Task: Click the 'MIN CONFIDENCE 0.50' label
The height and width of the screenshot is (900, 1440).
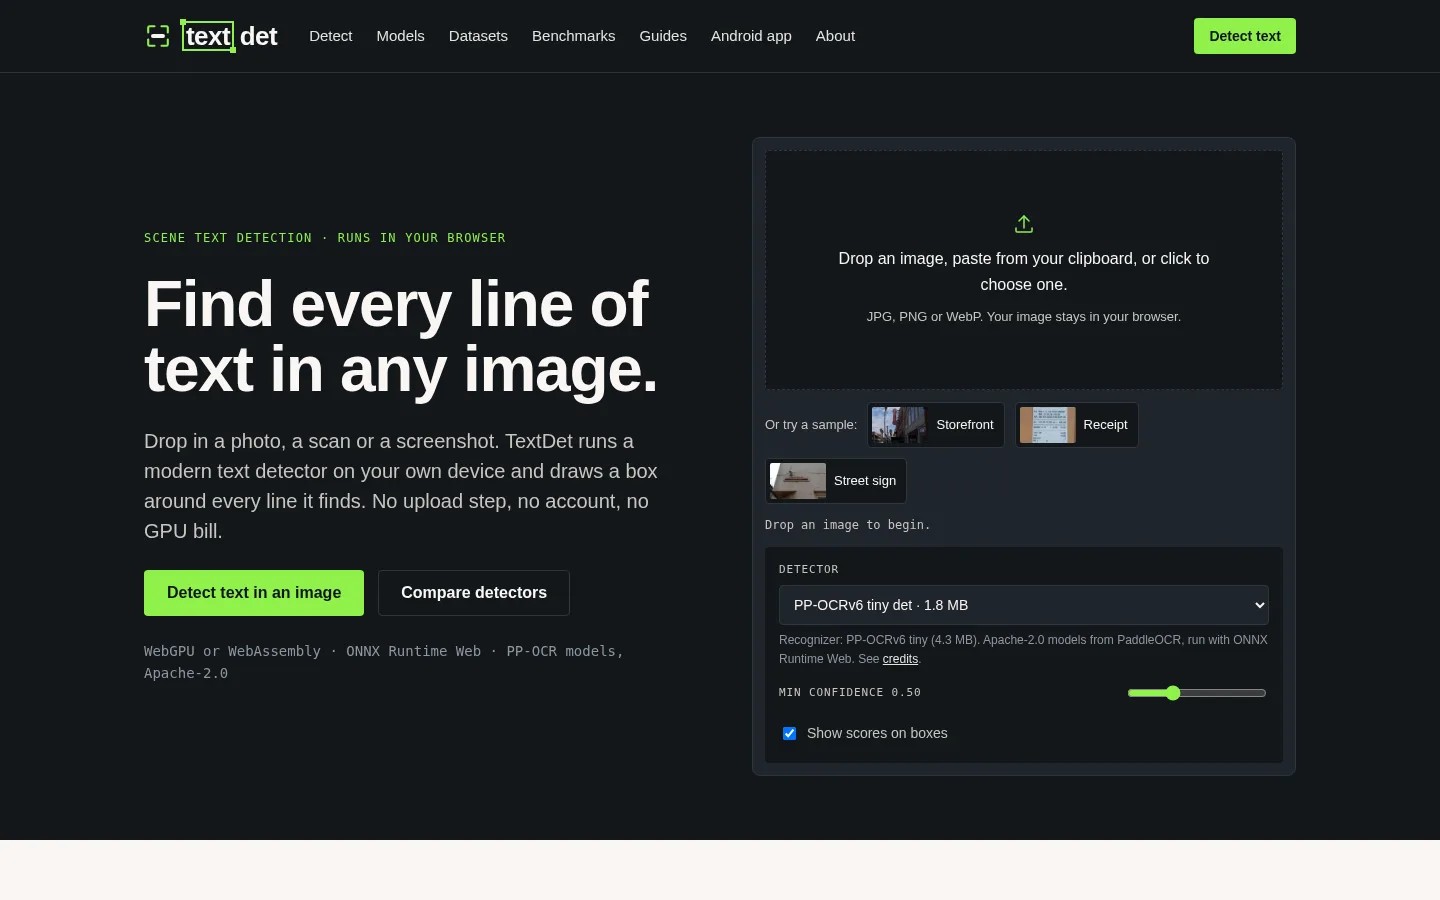Action: [850, 692]
